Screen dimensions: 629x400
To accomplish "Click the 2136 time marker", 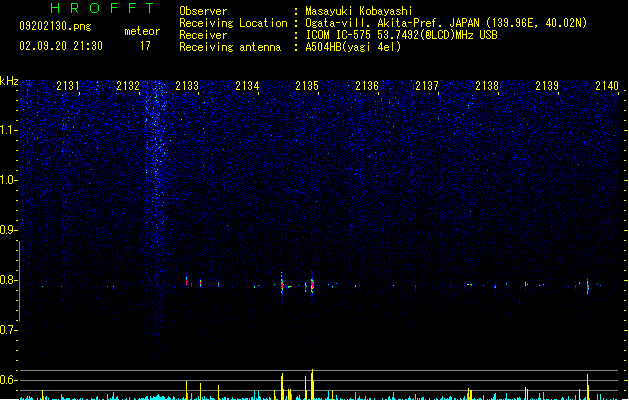I will tap(367, 85).
